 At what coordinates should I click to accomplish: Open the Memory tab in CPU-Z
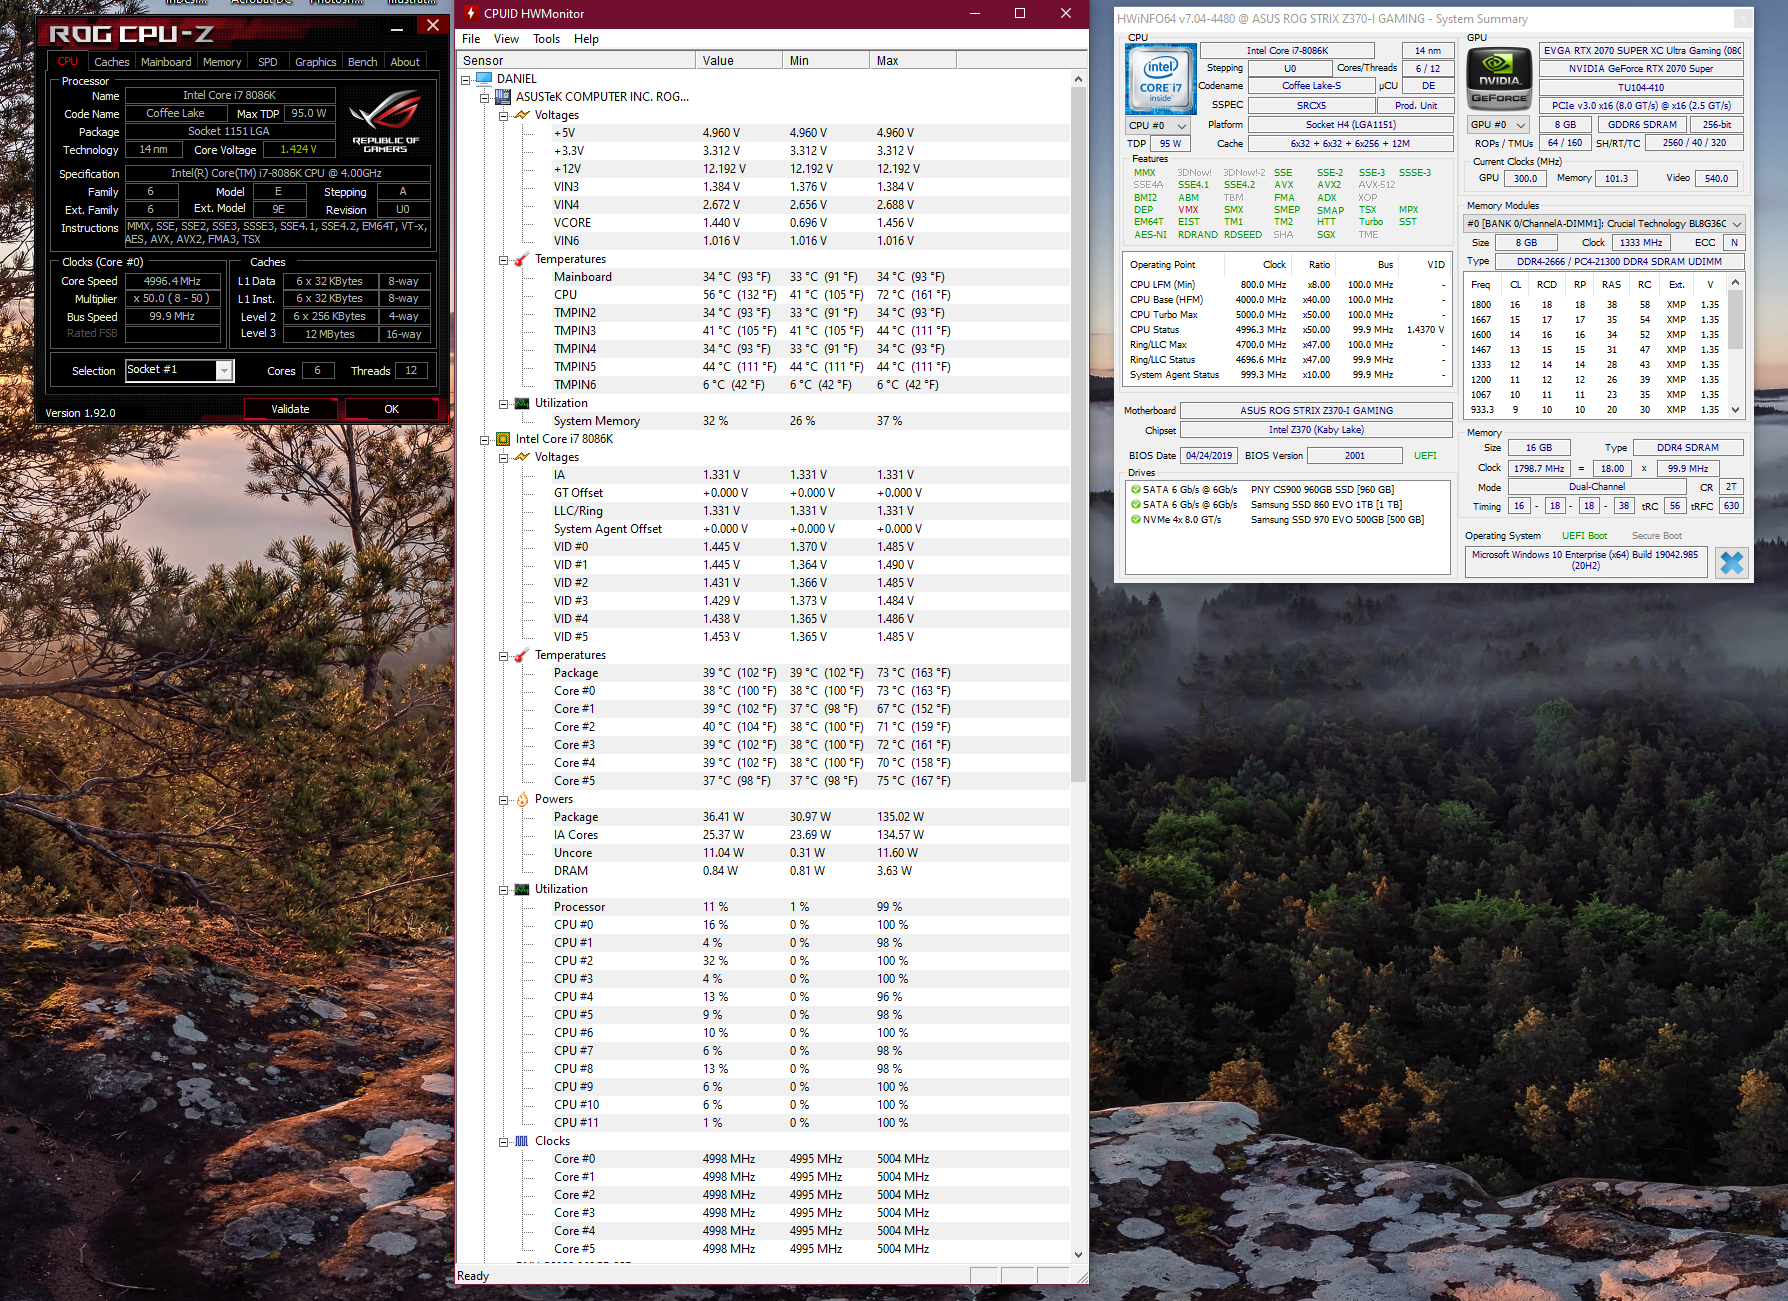pyautogui.click(x=222, y=62)
